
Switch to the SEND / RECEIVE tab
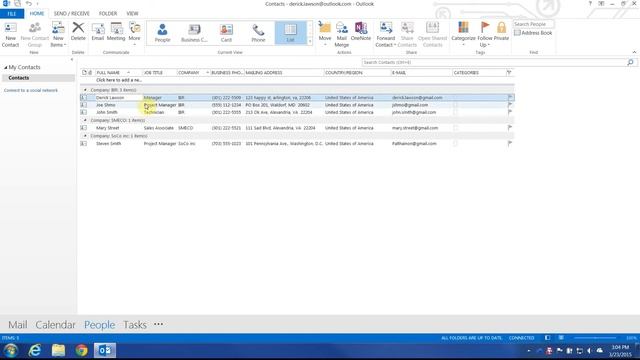click(x=71, y=13)
